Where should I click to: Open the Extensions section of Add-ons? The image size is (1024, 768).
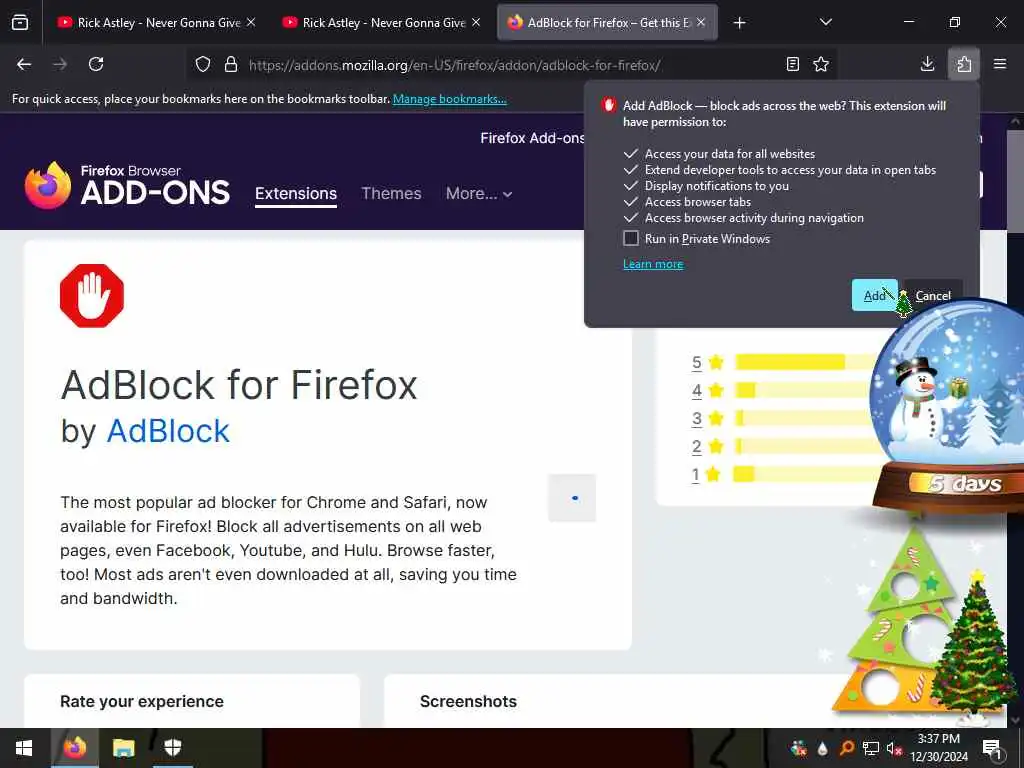point(296,193)
